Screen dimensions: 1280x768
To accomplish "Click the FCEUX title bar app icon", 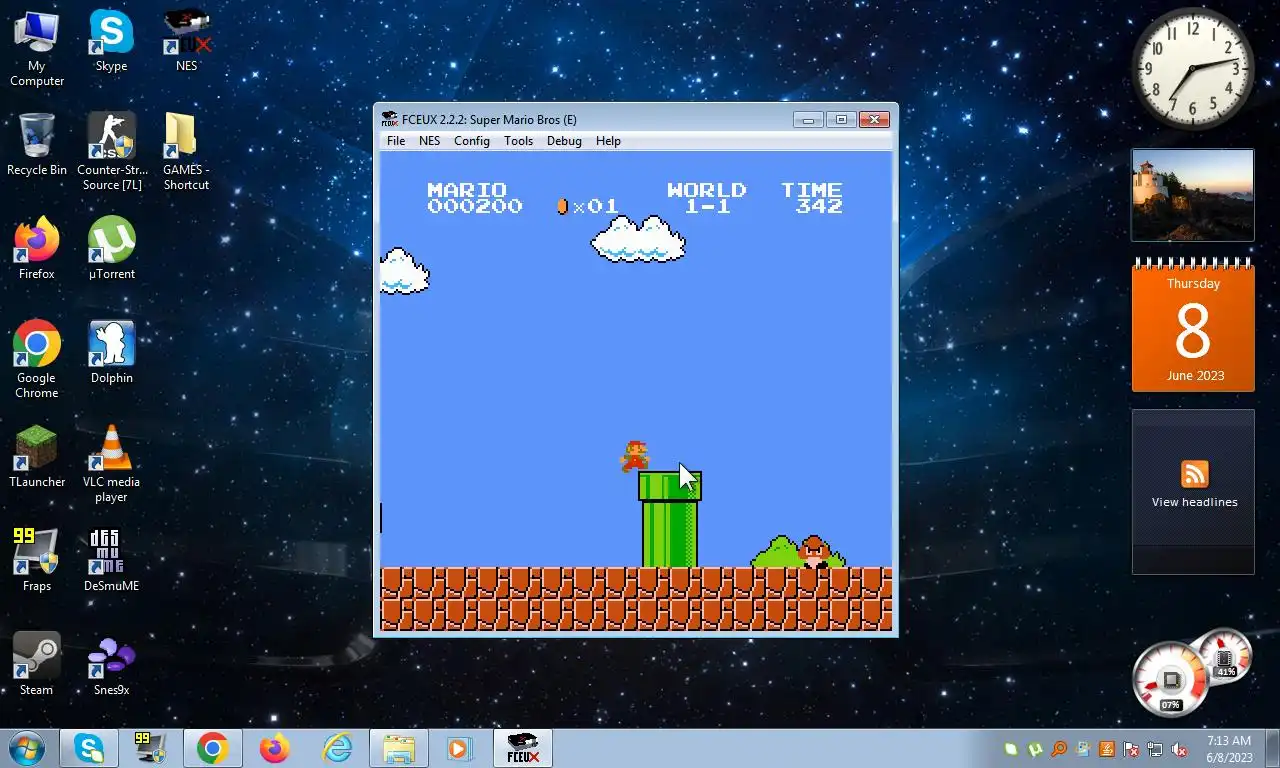I will point(389,119).
